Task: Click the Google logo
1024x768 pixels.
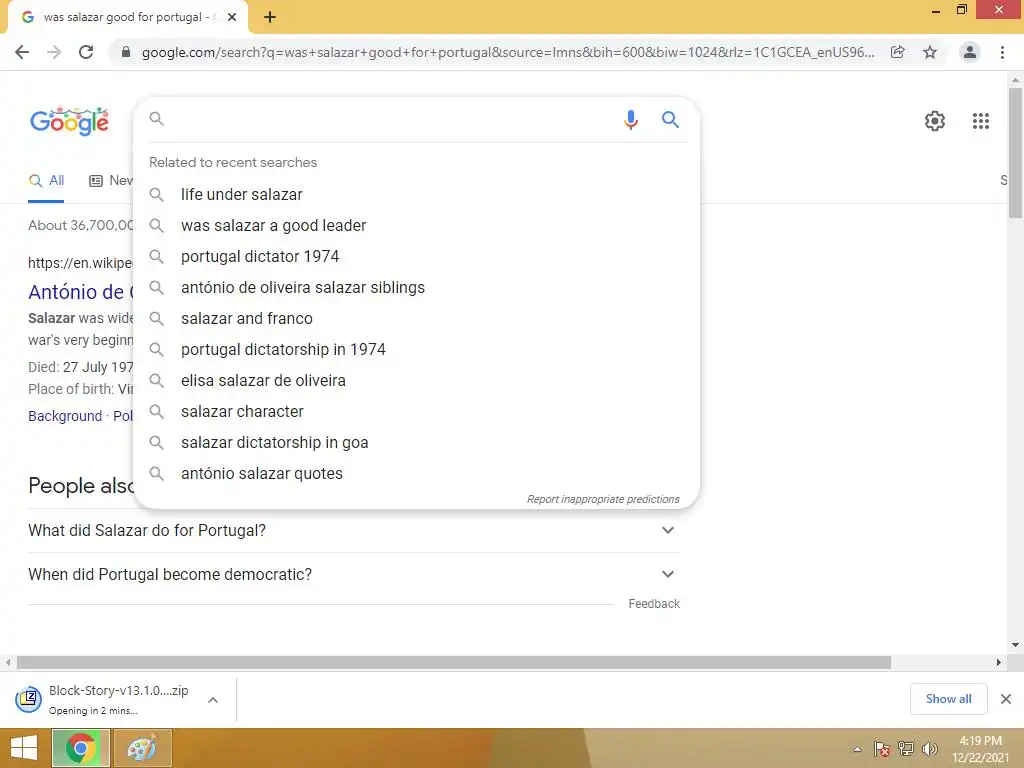Action: click(x=69, y=121)
